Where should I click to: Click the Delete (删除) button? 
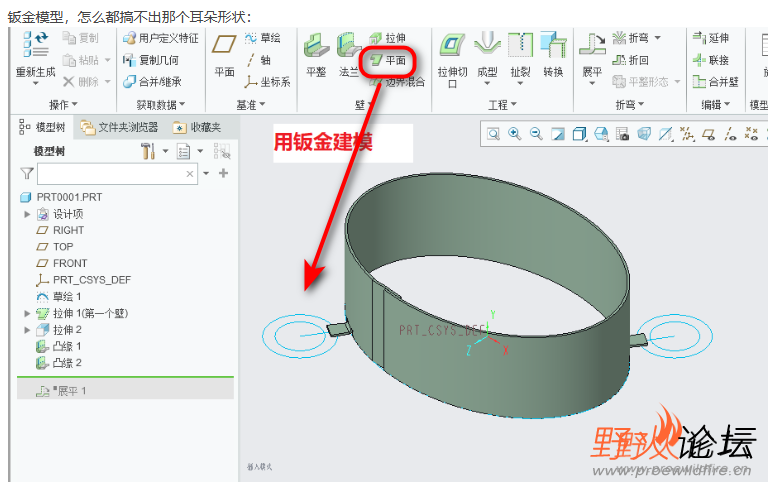pos(81,82)
